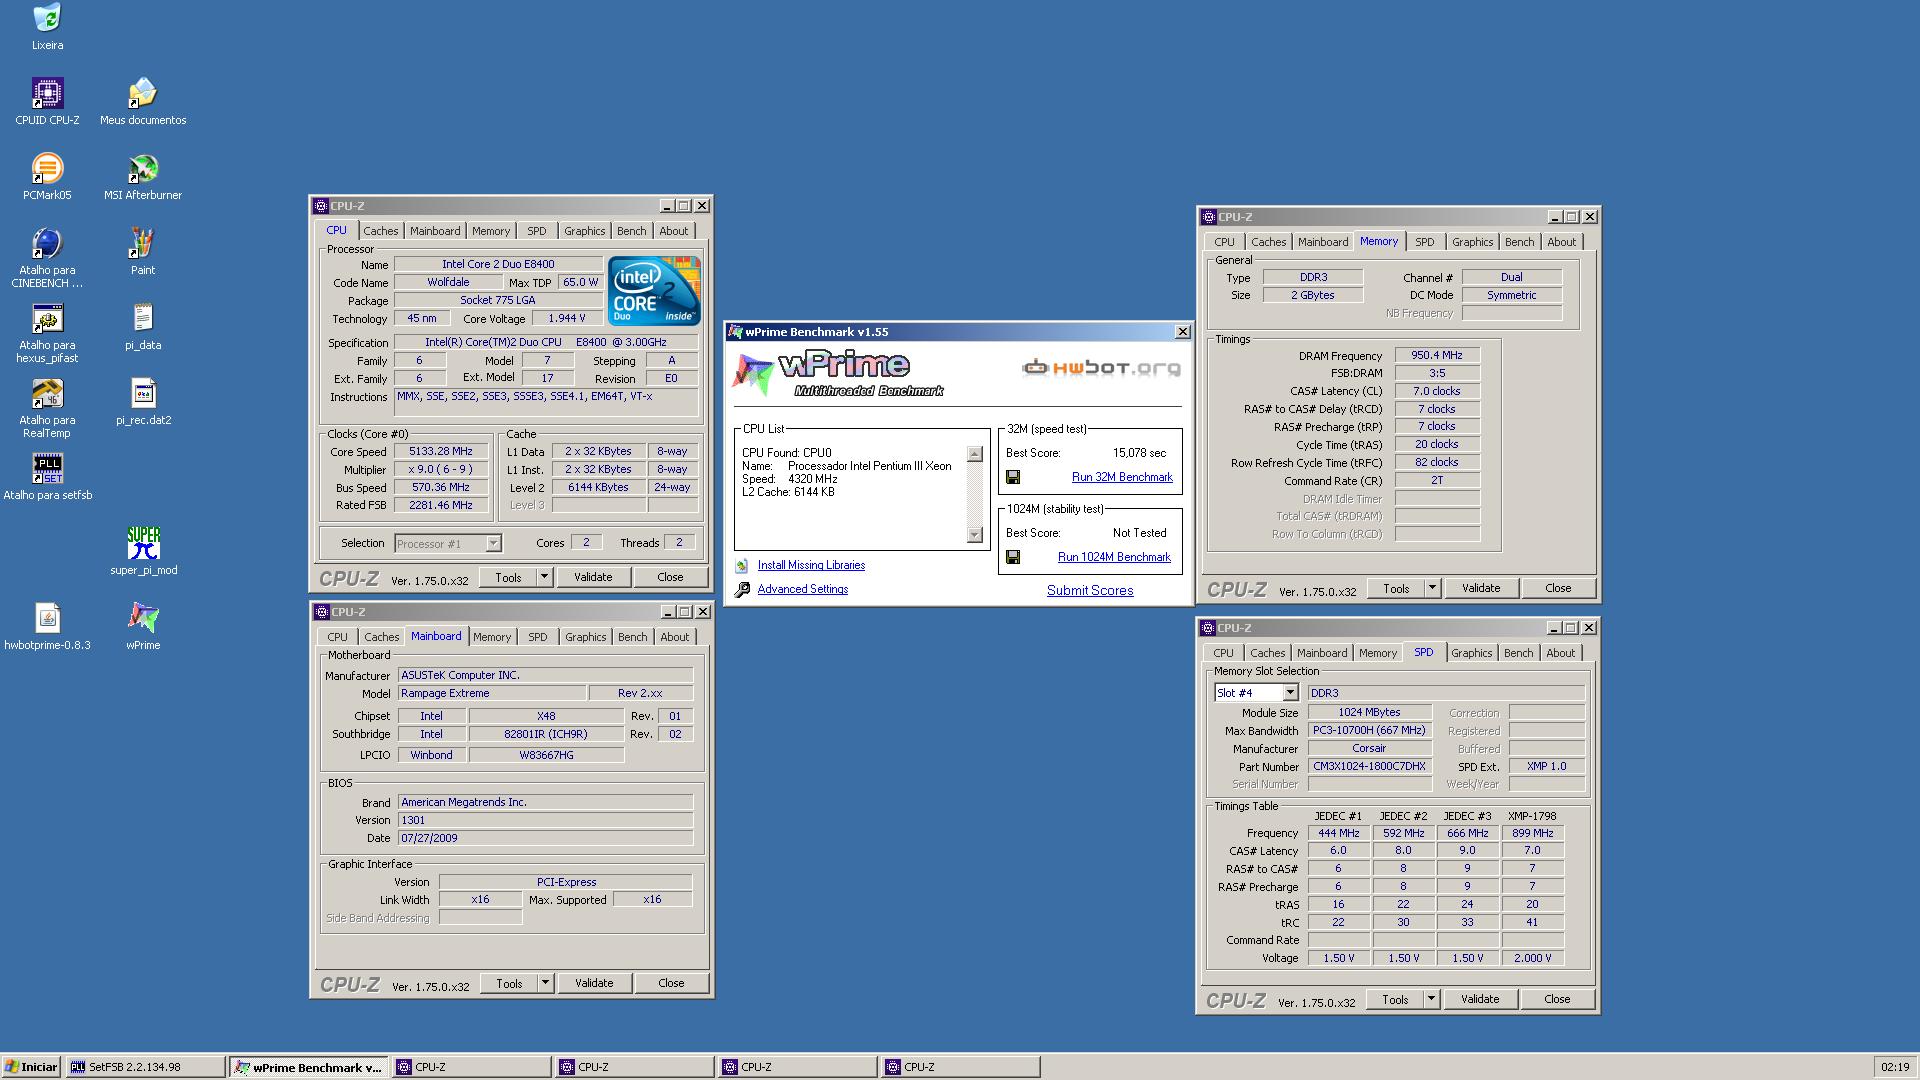This screenshot has height=1080, width=1920.
Task: Expand the Processor #1 selection dropdown
Action: [493, 544]
